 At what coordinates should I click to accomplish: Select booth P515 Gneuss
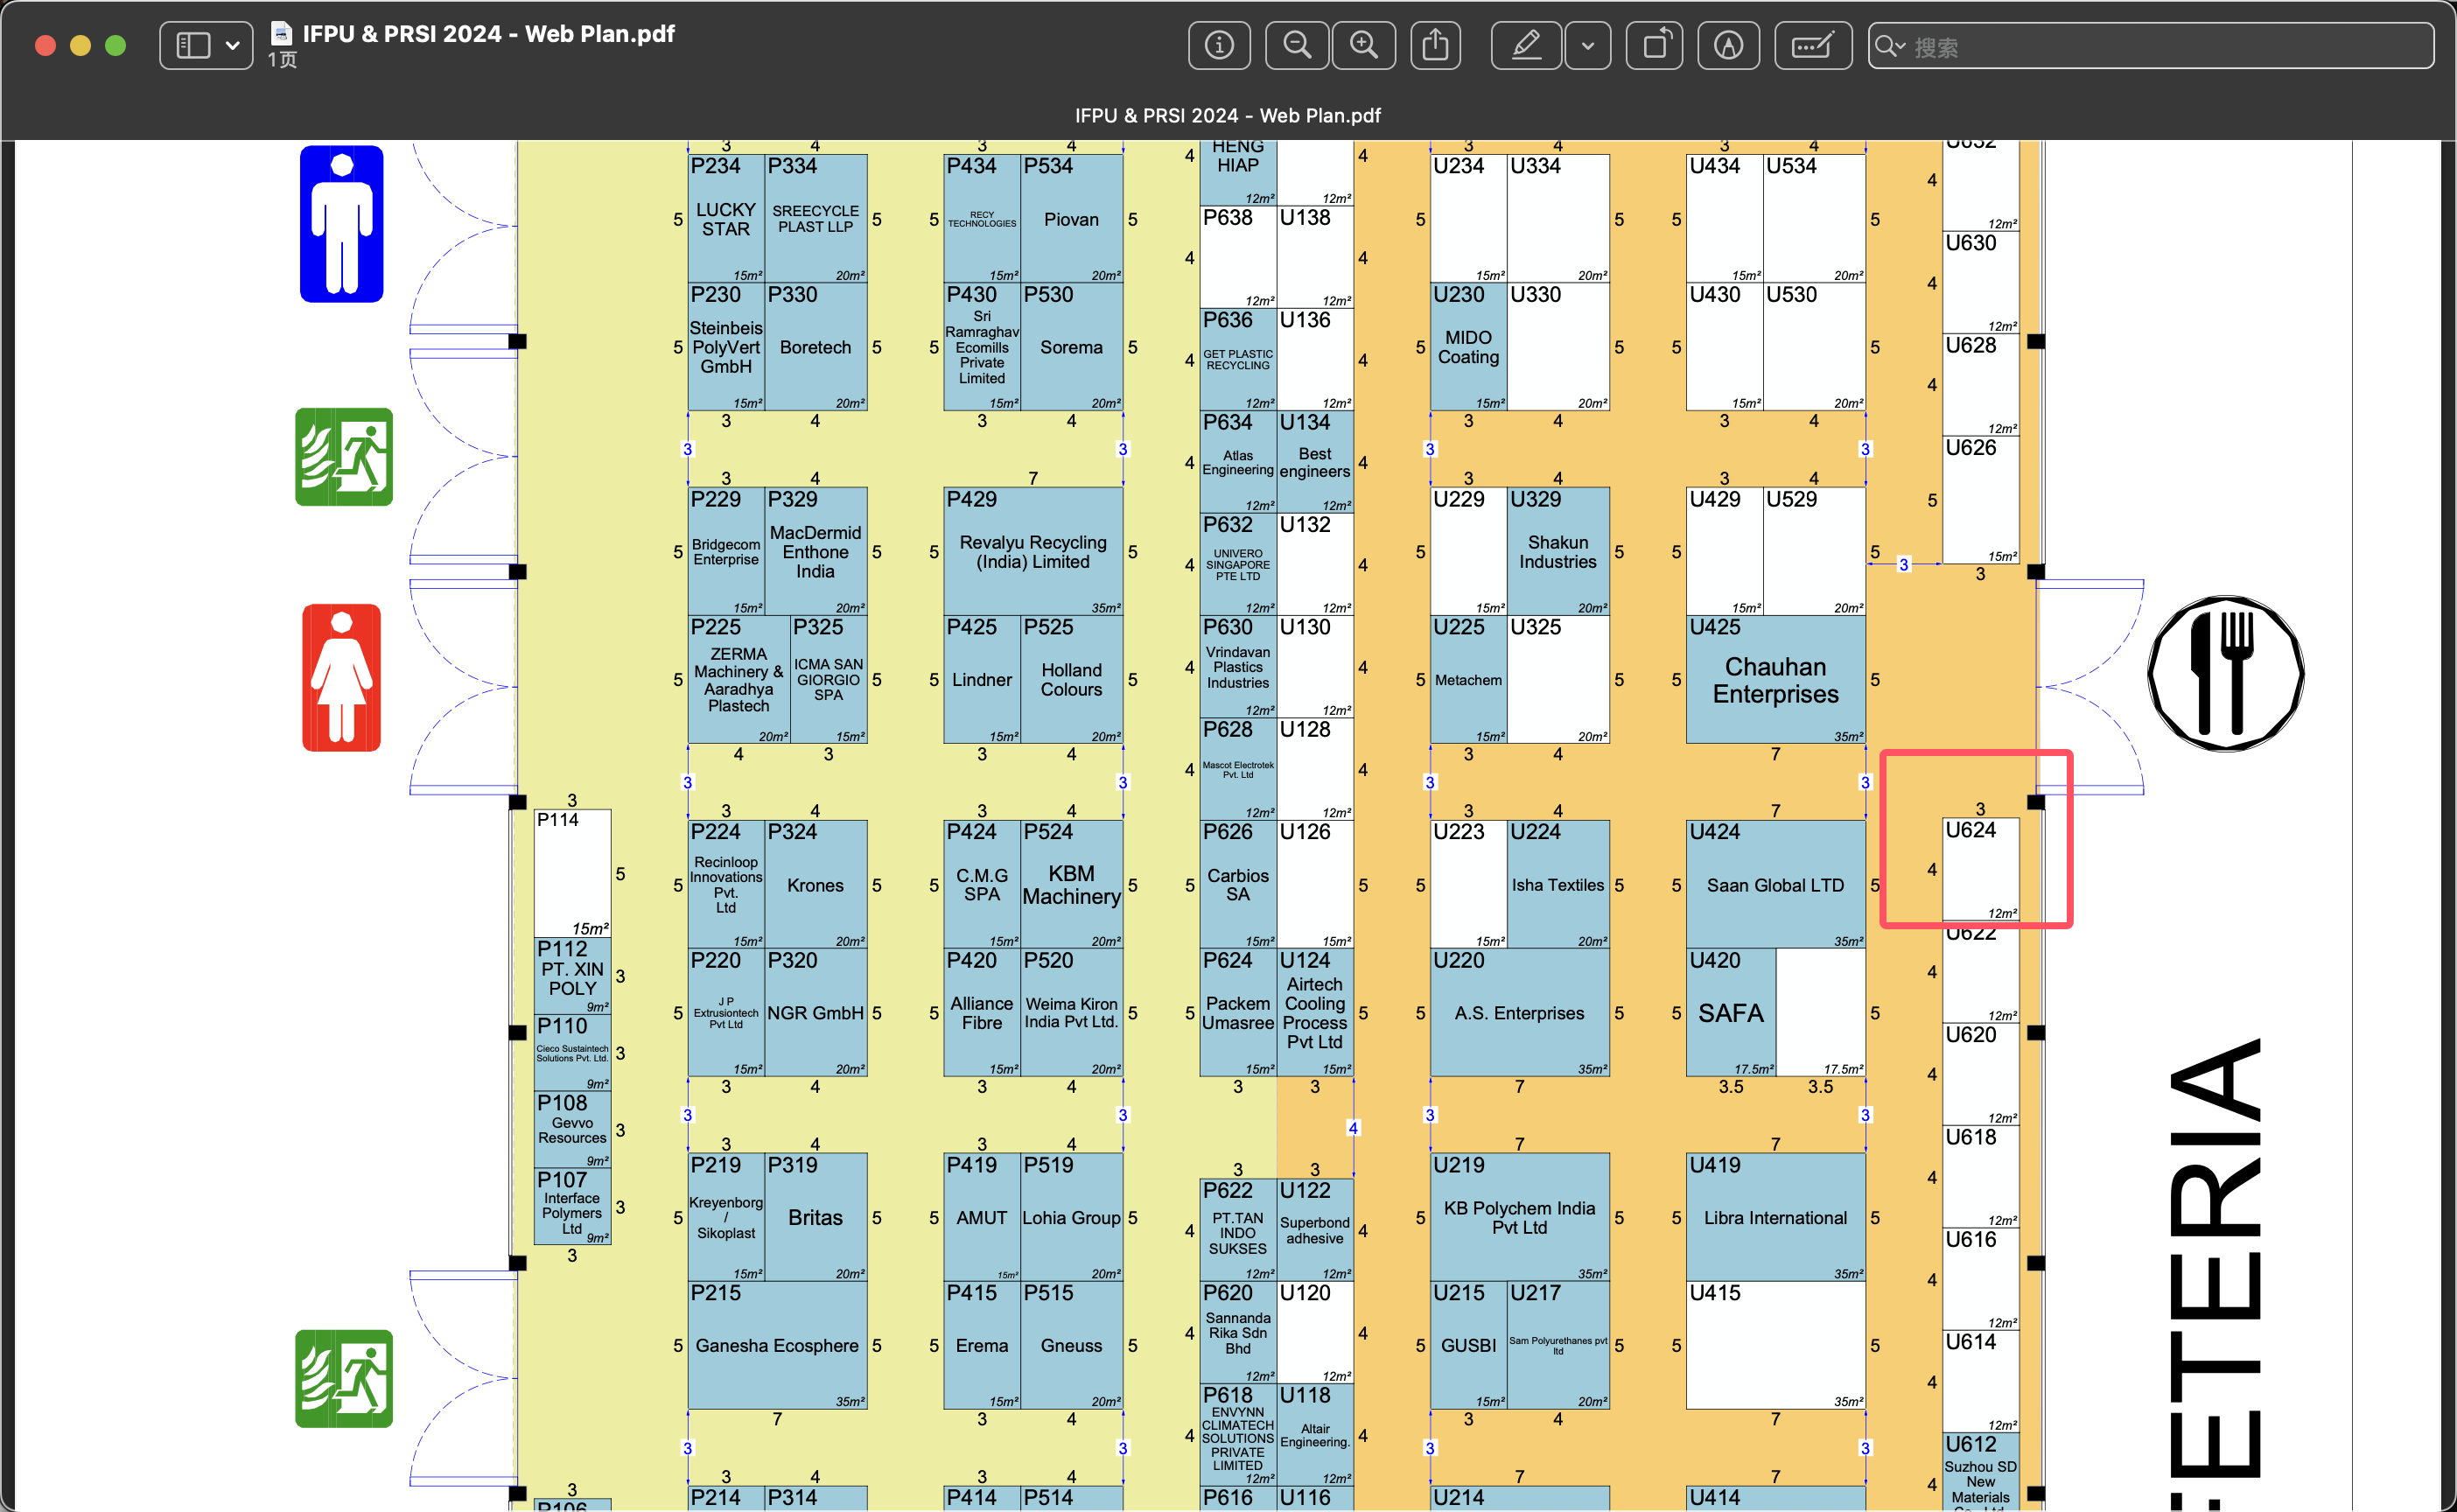1072,1345
